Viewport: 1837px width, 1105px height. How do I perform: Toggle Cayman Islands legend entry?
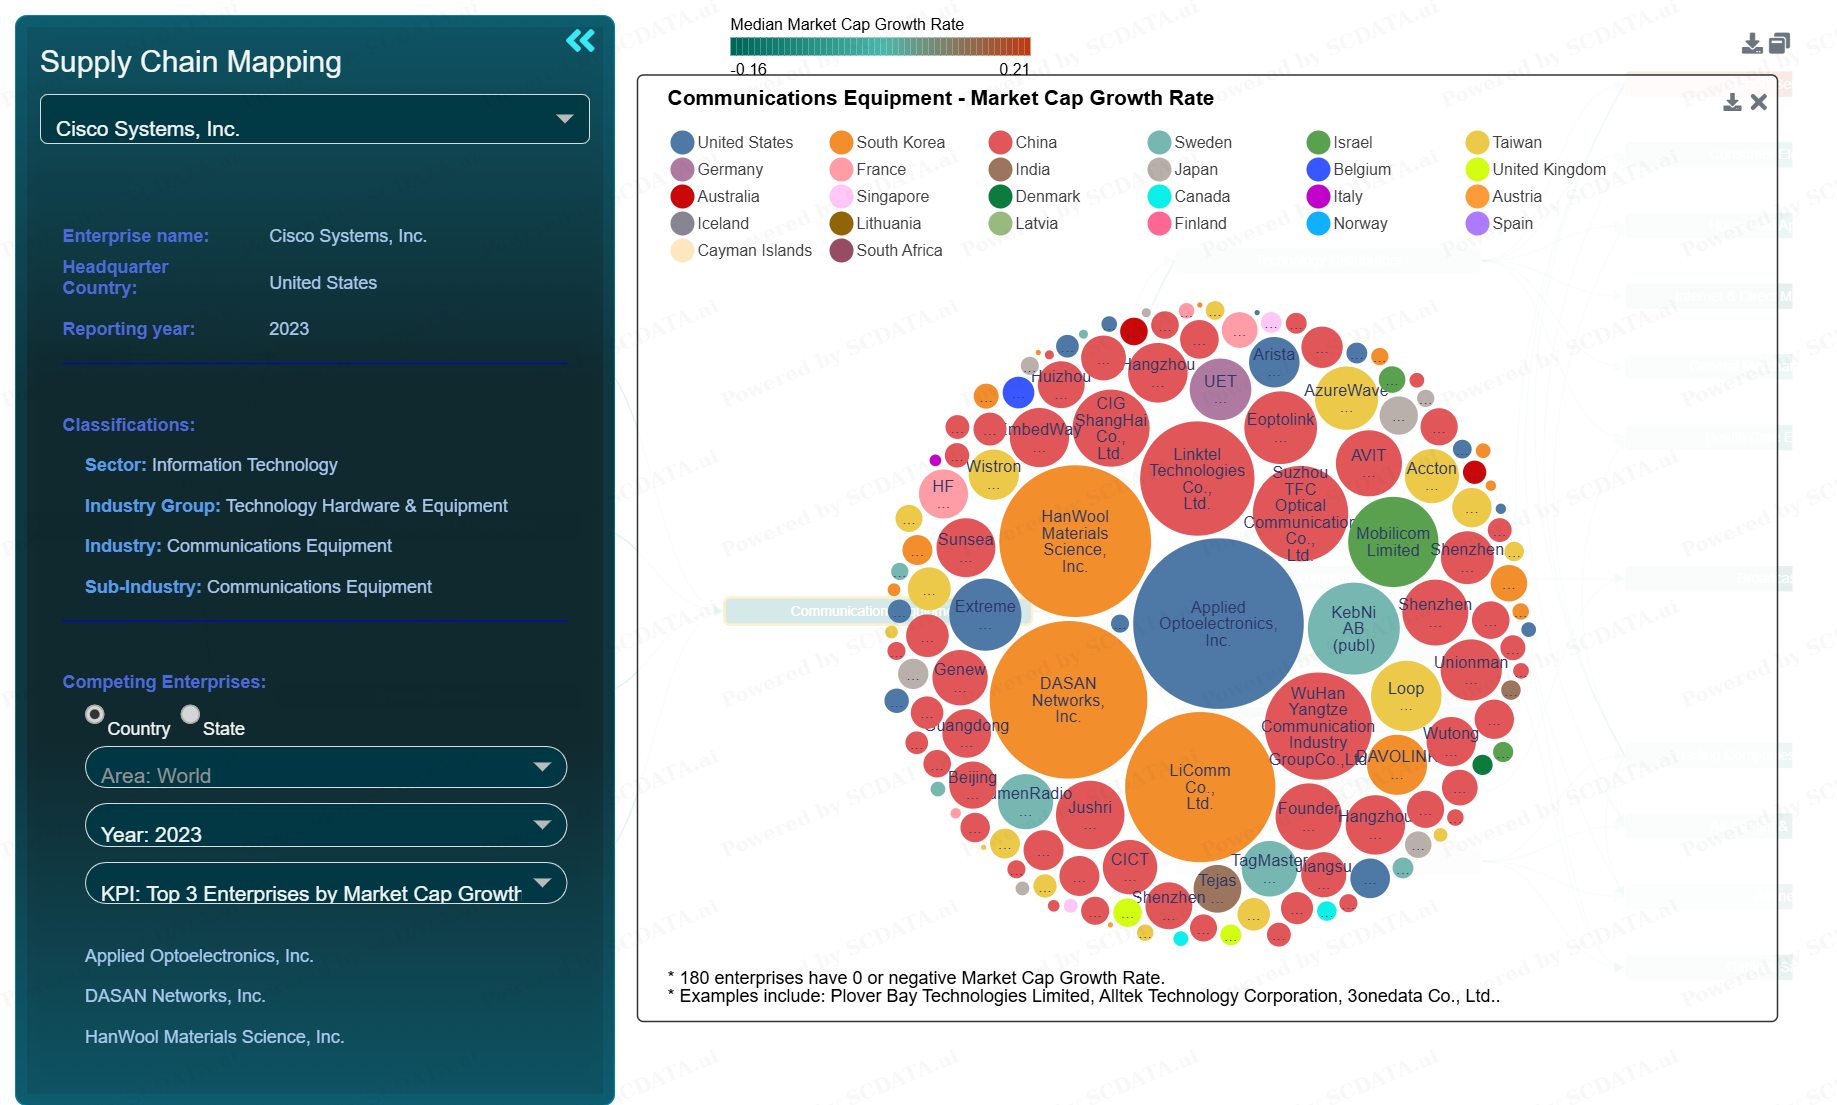741,251
